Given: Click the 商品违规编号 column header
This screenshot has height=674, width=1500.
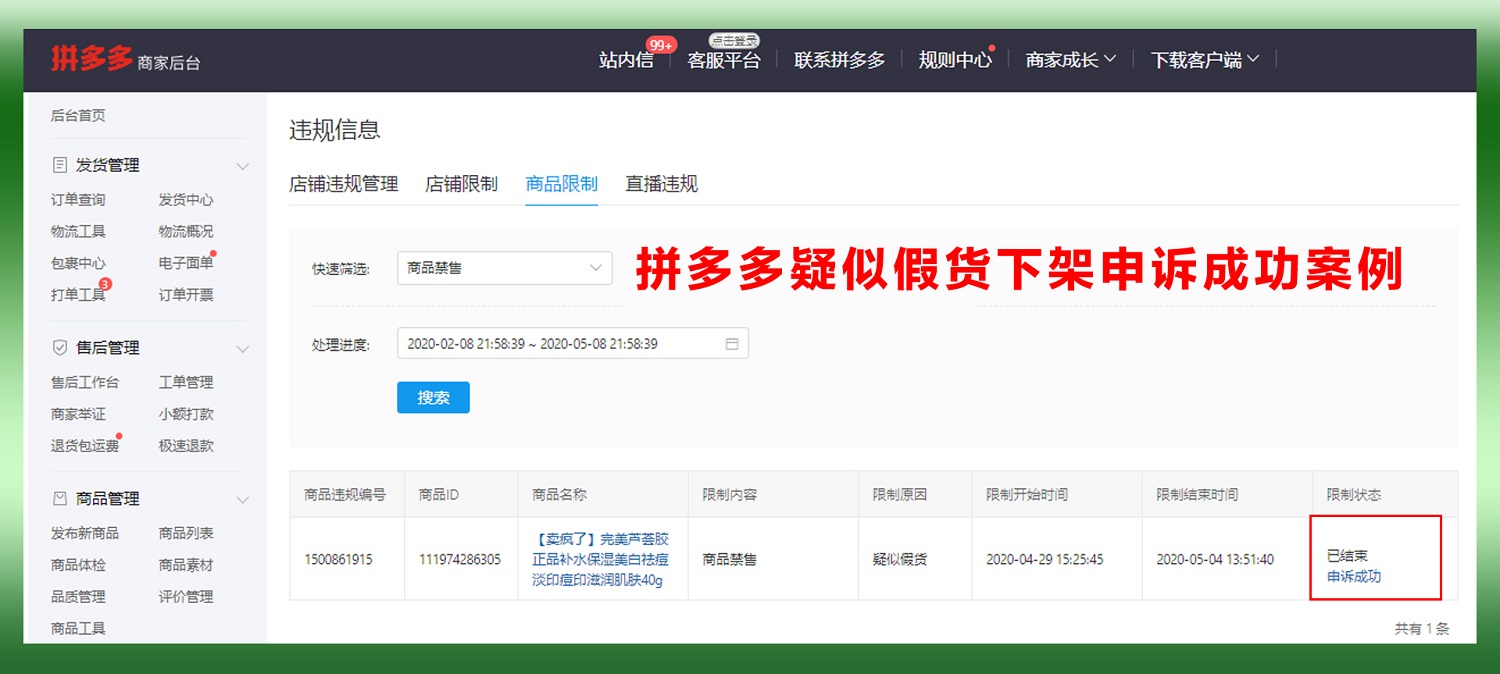Looking at the screenshot, I should coord(345,495).
